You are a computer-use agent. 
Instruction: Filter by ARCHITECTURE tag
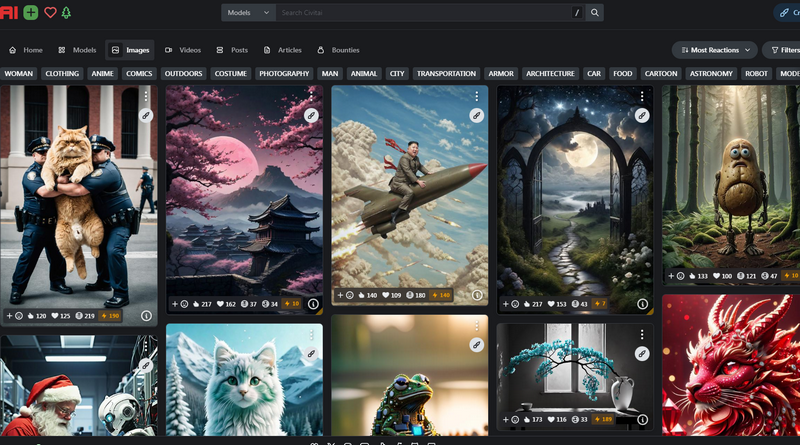[x=551, y=73]
